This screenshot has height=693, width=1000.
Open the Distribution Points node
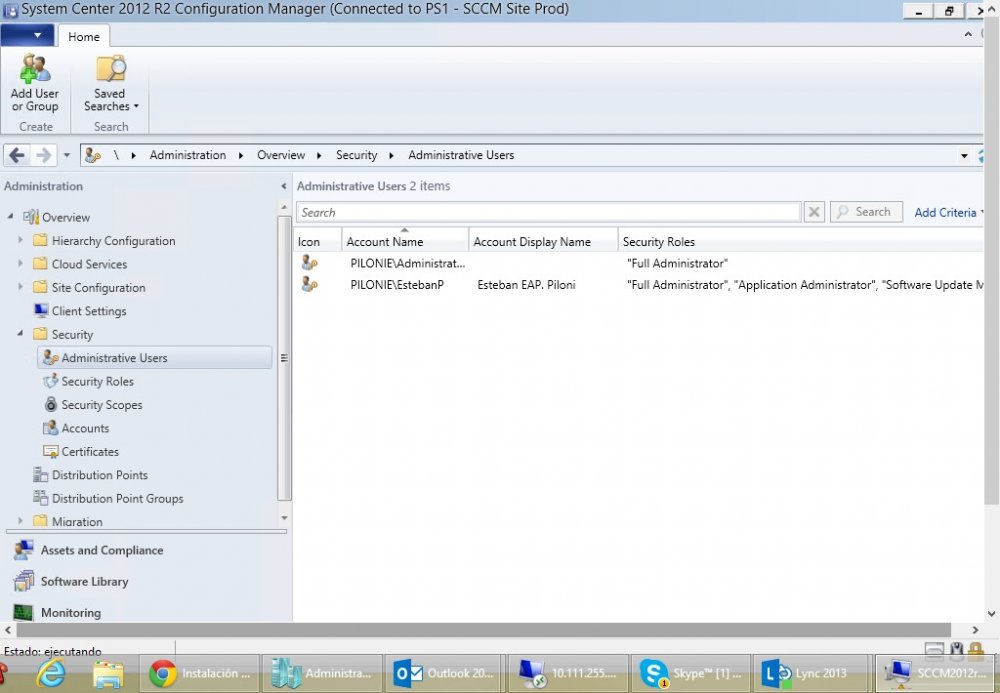click(99, 475)
